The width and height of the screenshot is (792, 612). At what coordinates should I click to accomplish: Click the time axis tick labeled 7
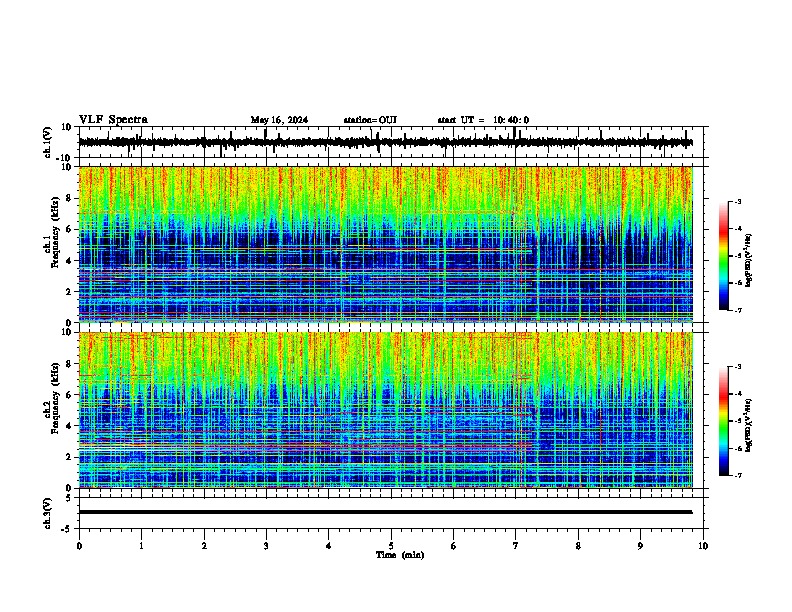click(x=516, y=546)
